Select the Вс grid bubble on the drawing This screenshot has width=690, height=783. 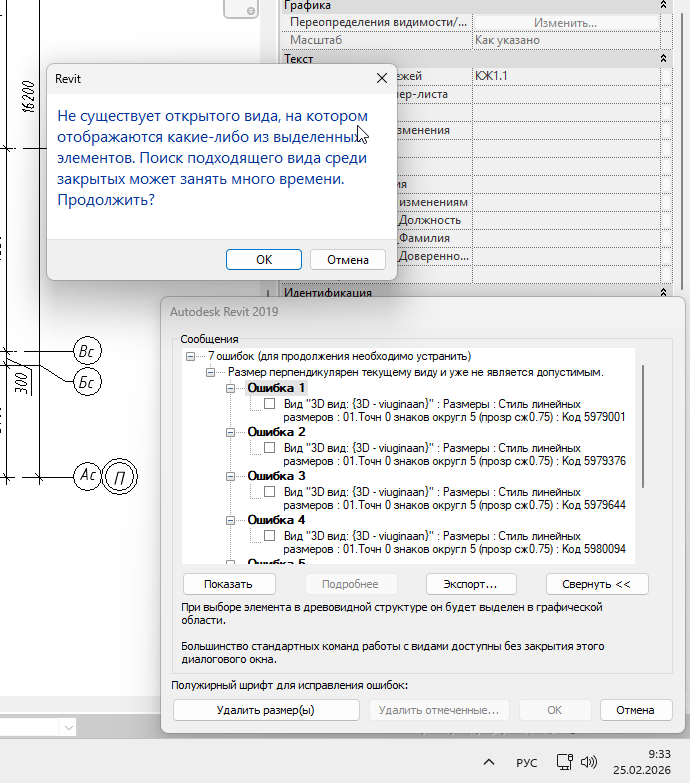point(87,351)
